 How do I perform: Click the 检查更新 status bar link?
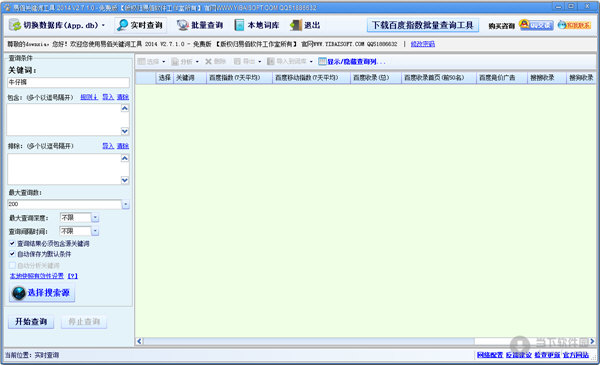coord(547,355)
